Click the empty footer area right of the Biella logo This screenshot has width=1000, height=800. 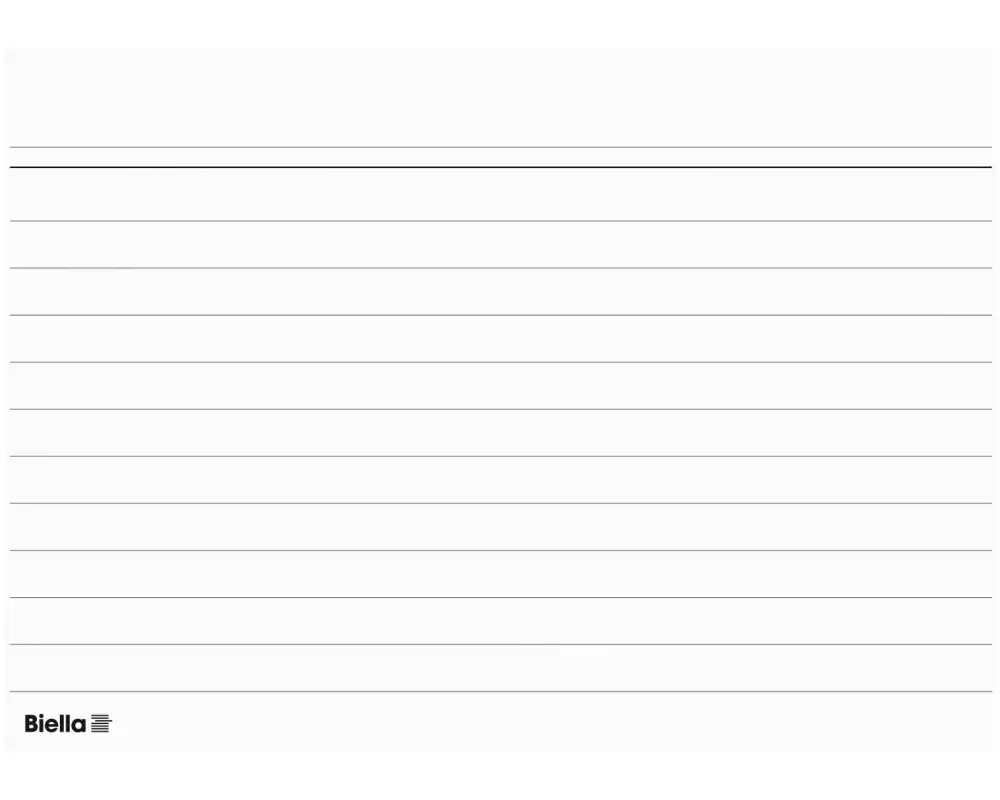tap(550, 722)
